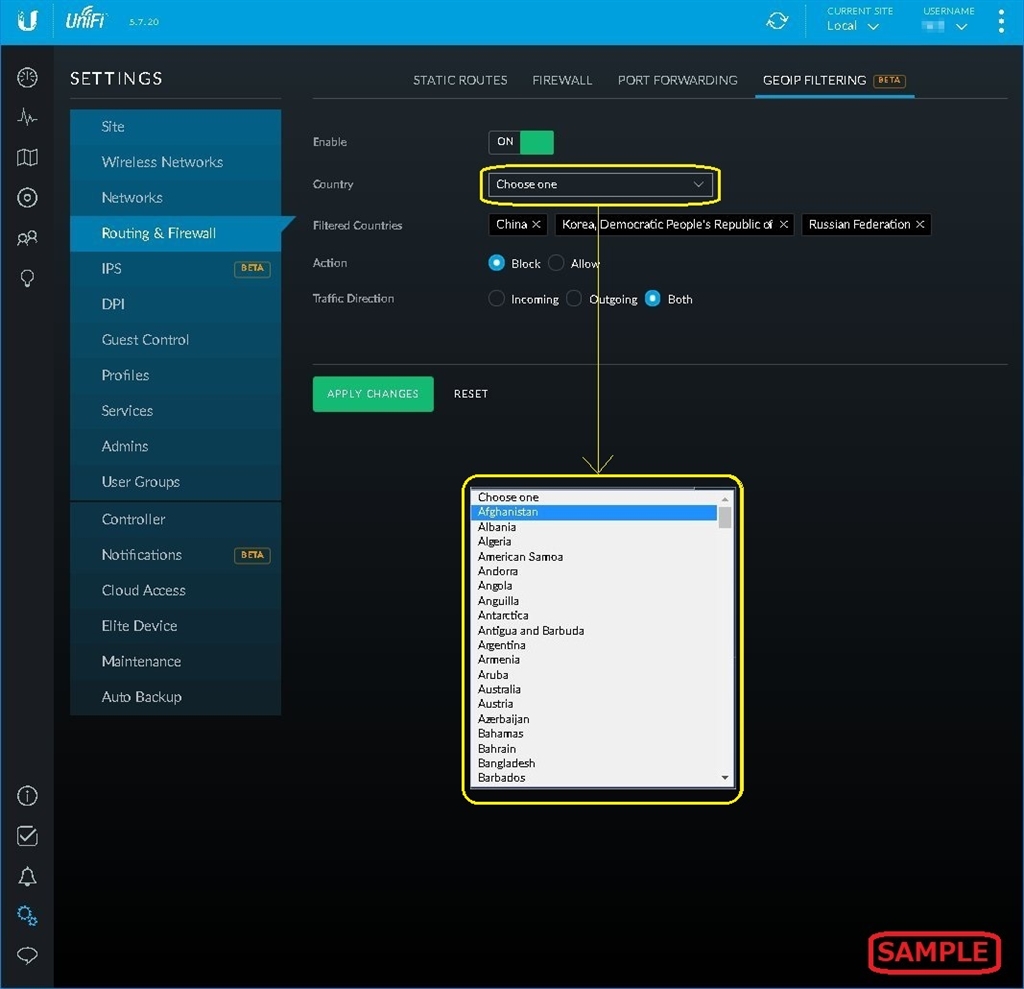This screenshot has width=1024, height=989.
Task: Open the Clients people icon
Action: (27, 238)
